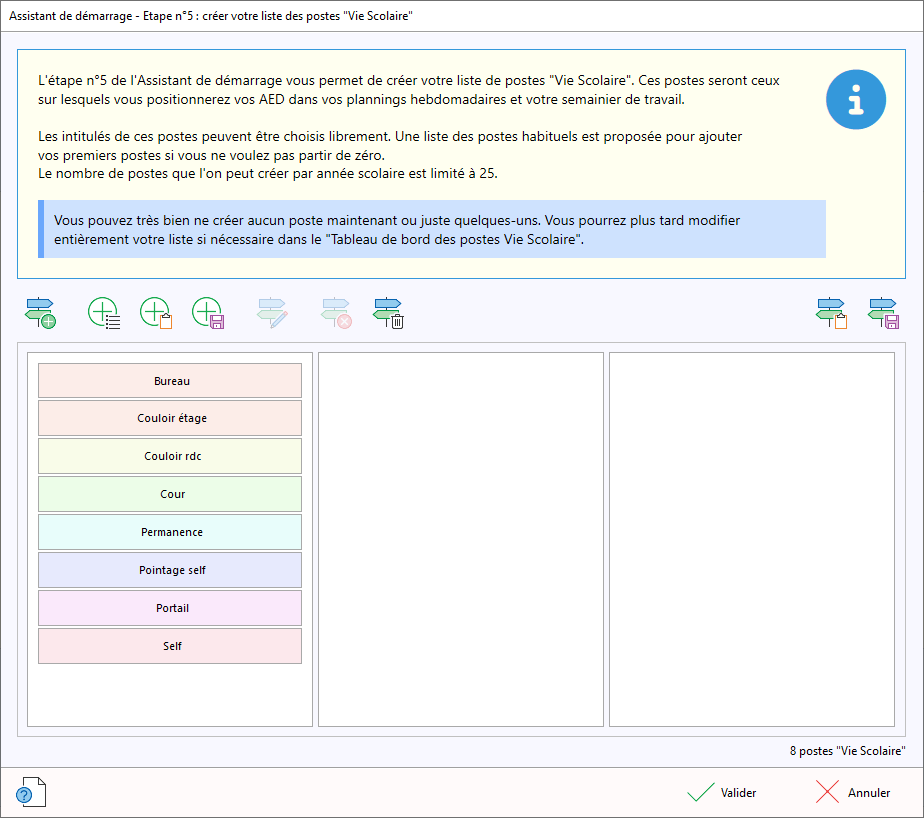This screenshot has width=924, height=818.
Task: Select the Cour post
Action: click(x=170, y=495)
